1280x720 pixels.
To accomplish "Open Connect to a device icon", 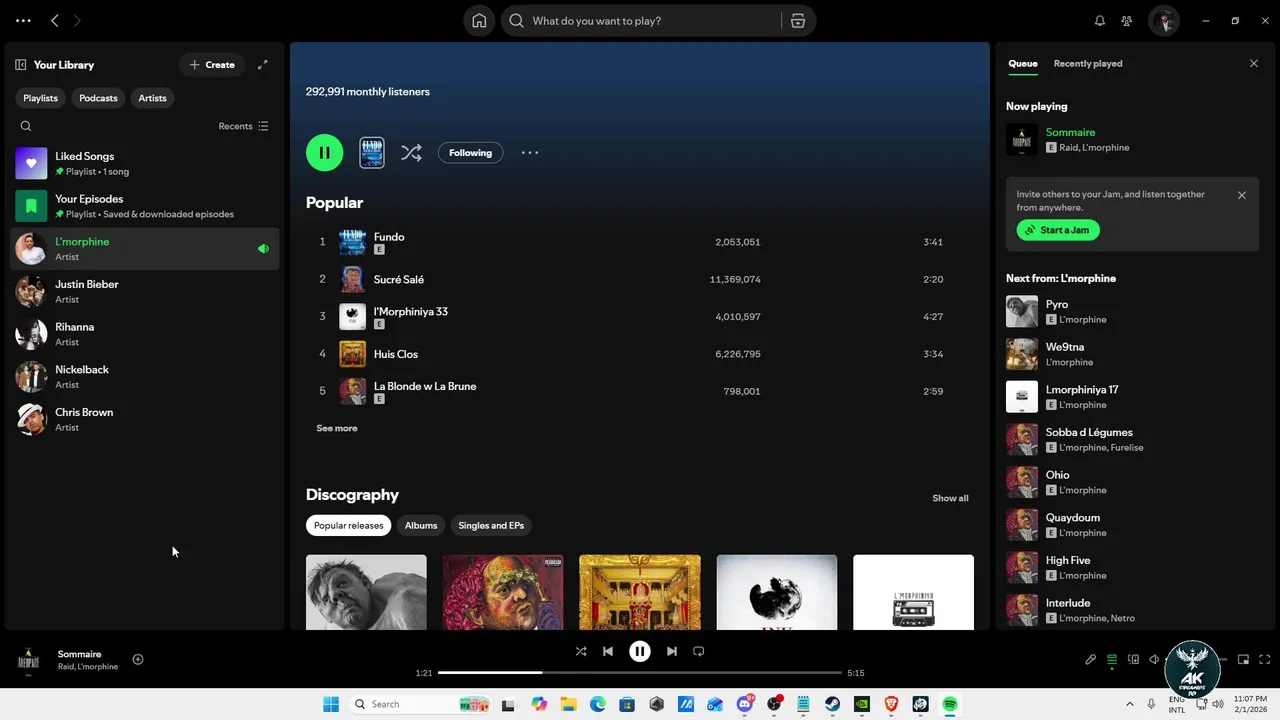I will point(1134,660).
